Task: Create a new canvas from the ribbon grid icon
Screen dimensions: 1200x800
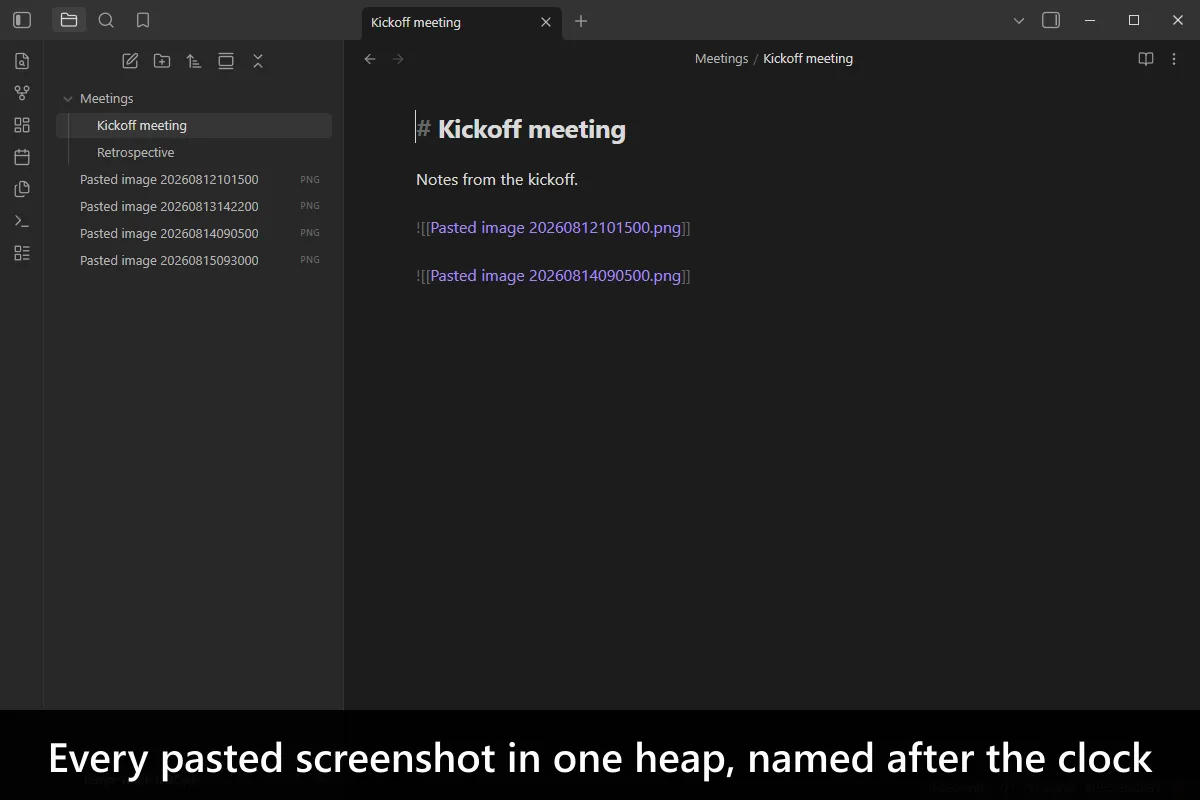Action: (x=22, y=125)
